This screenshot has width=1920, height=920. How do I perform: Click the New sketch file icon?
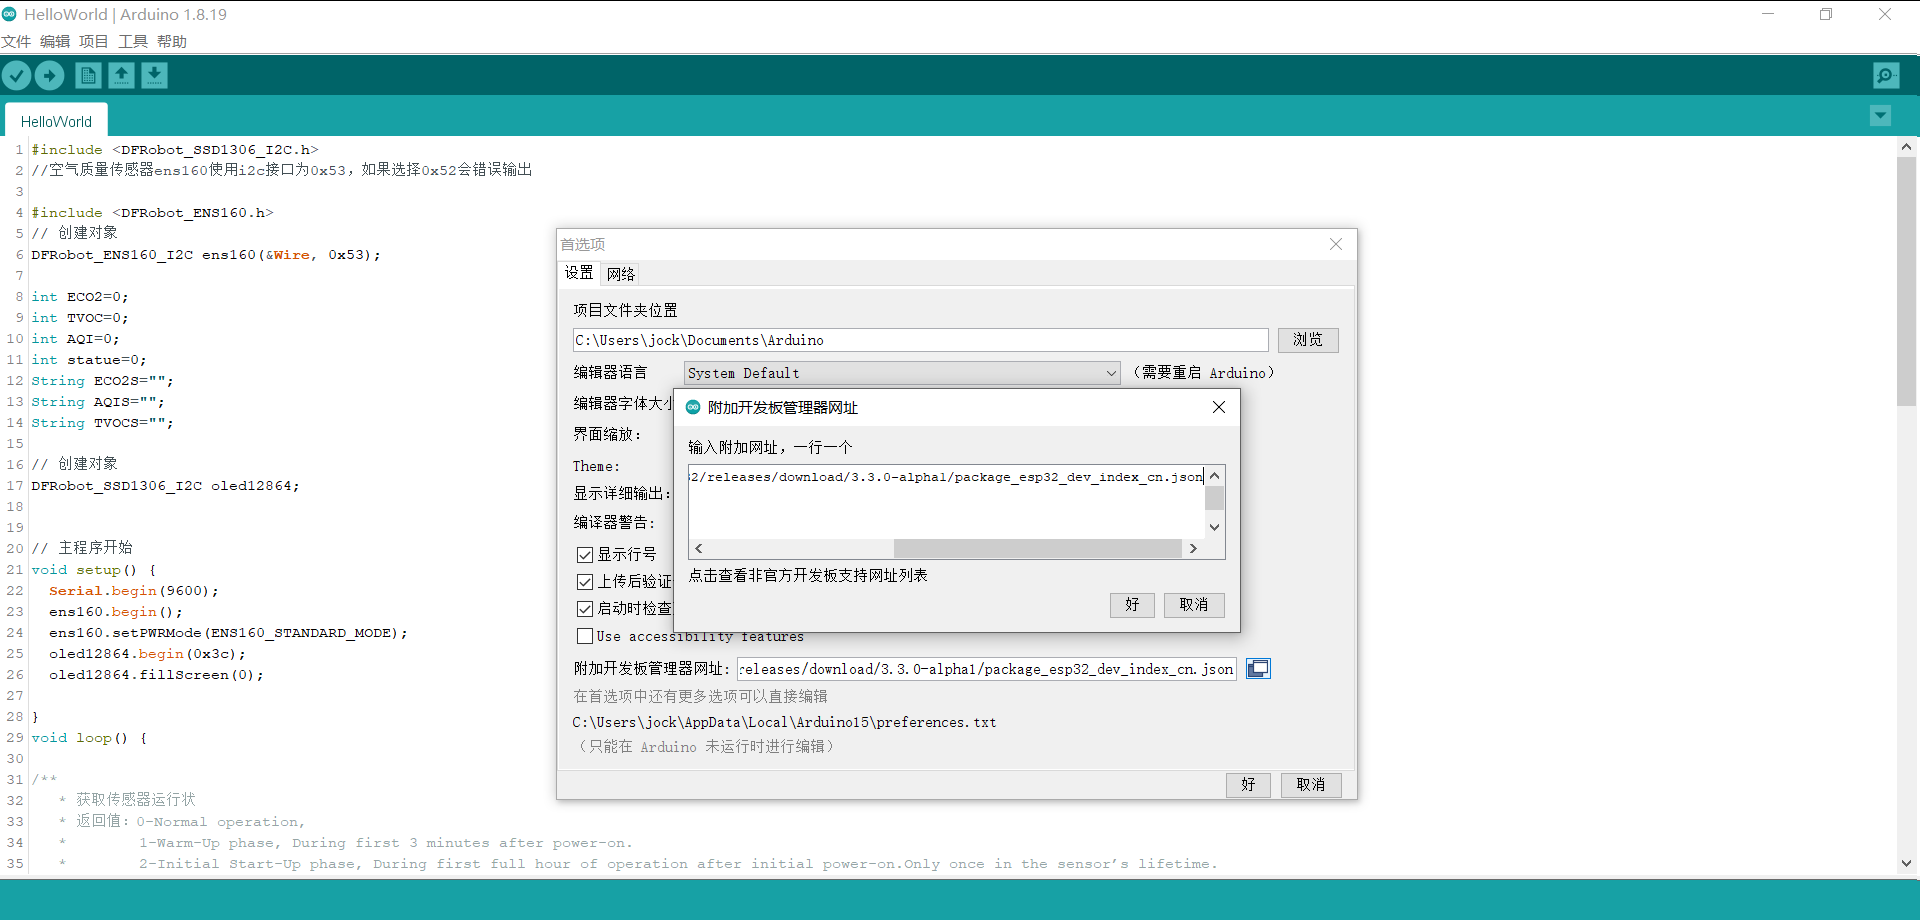(x=88, y=76)
